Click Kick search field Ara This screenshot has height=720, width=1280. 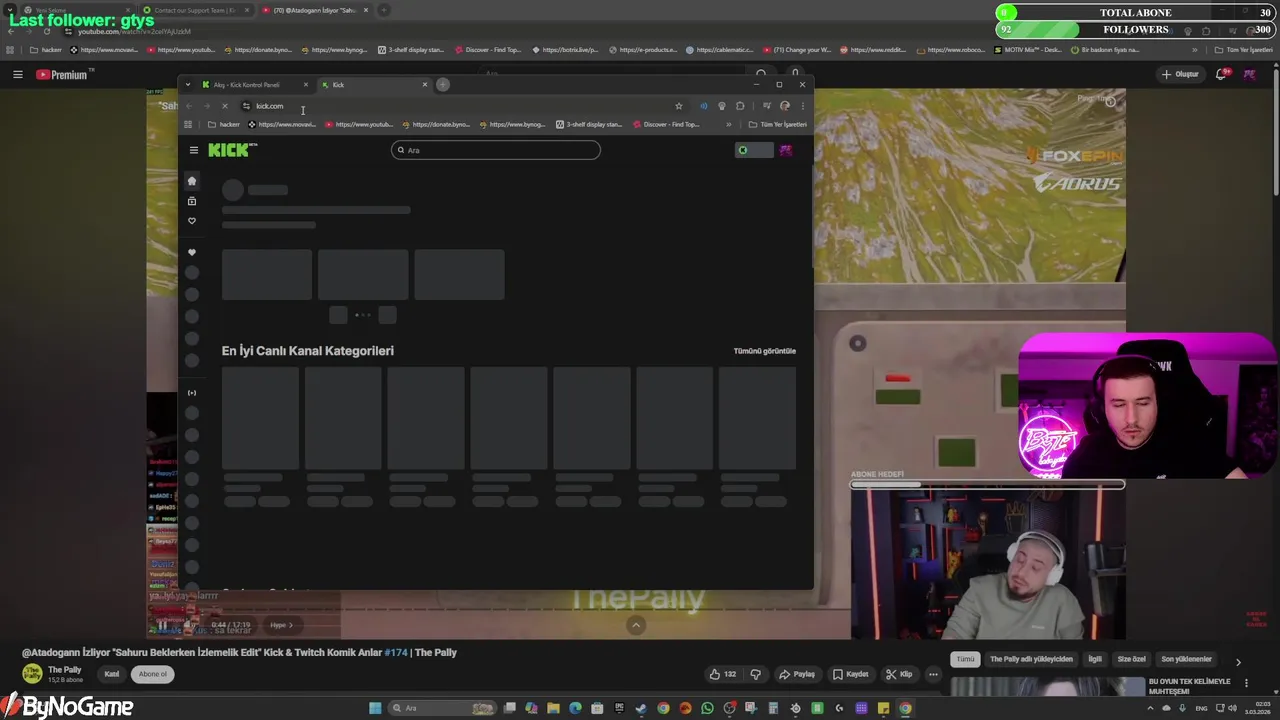(496, 150)
